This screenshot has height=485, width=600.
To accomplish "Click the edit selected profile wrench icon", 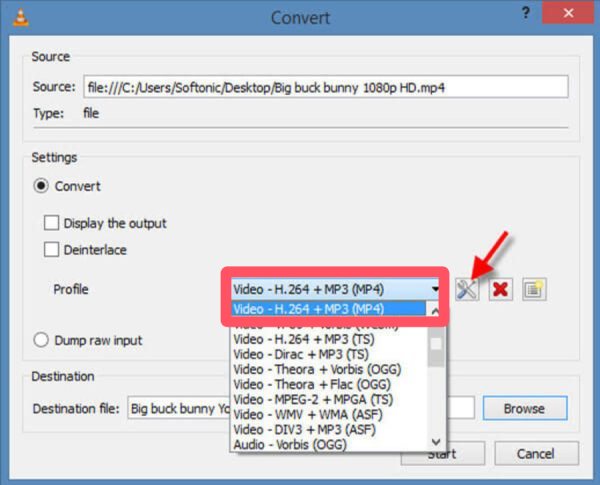I will click(467, 289).
